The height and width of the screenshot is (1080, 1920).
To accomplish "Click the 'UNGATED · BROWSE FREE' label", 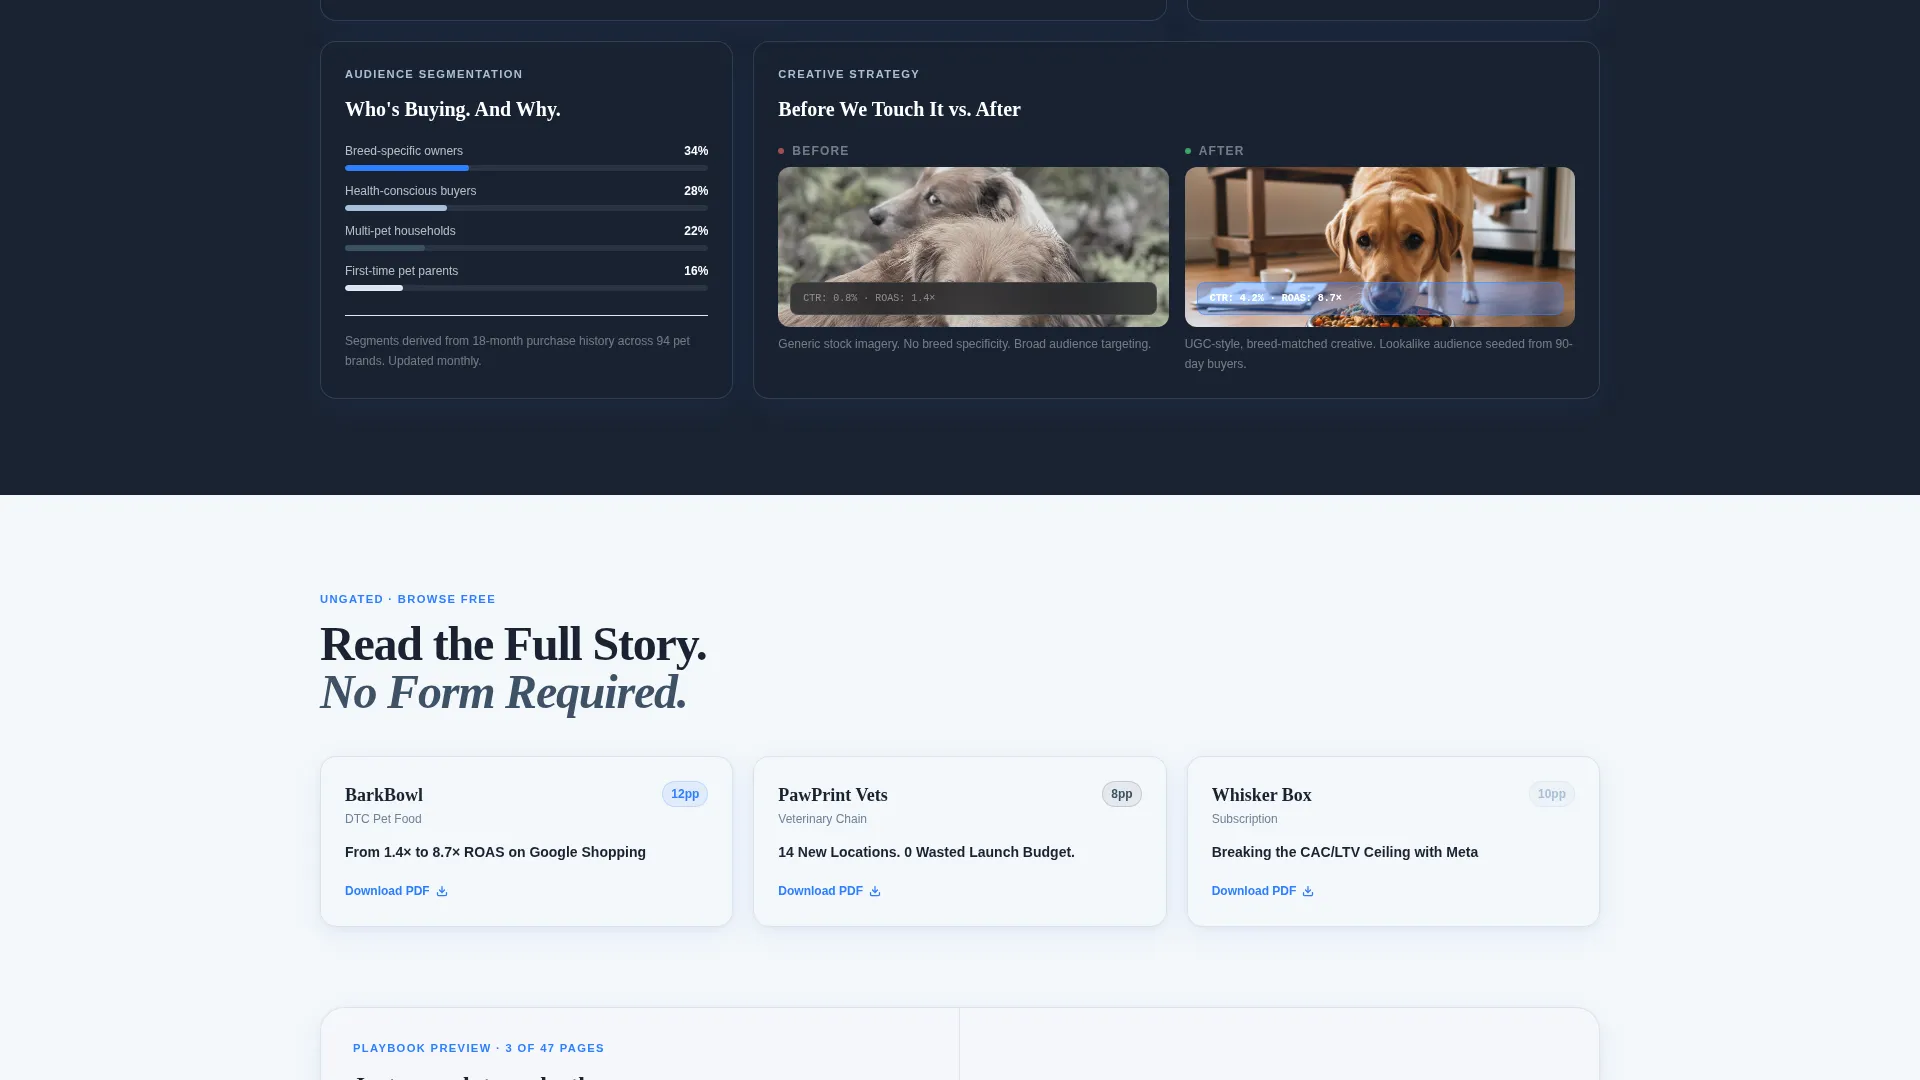I will [x=408, y=599].
